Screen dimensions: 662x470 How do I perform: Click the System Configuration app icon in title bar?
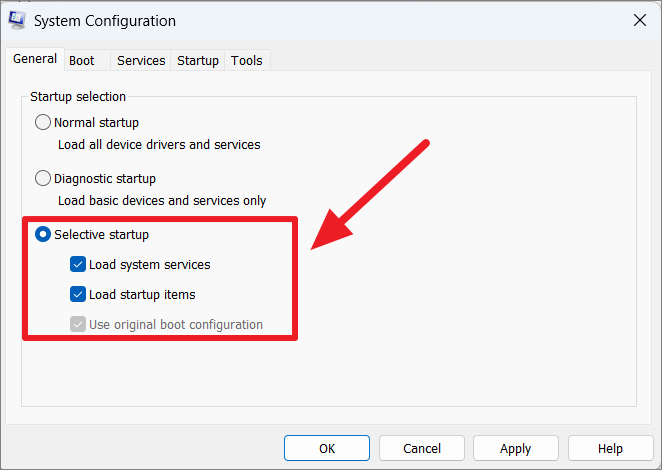point(17,20)
